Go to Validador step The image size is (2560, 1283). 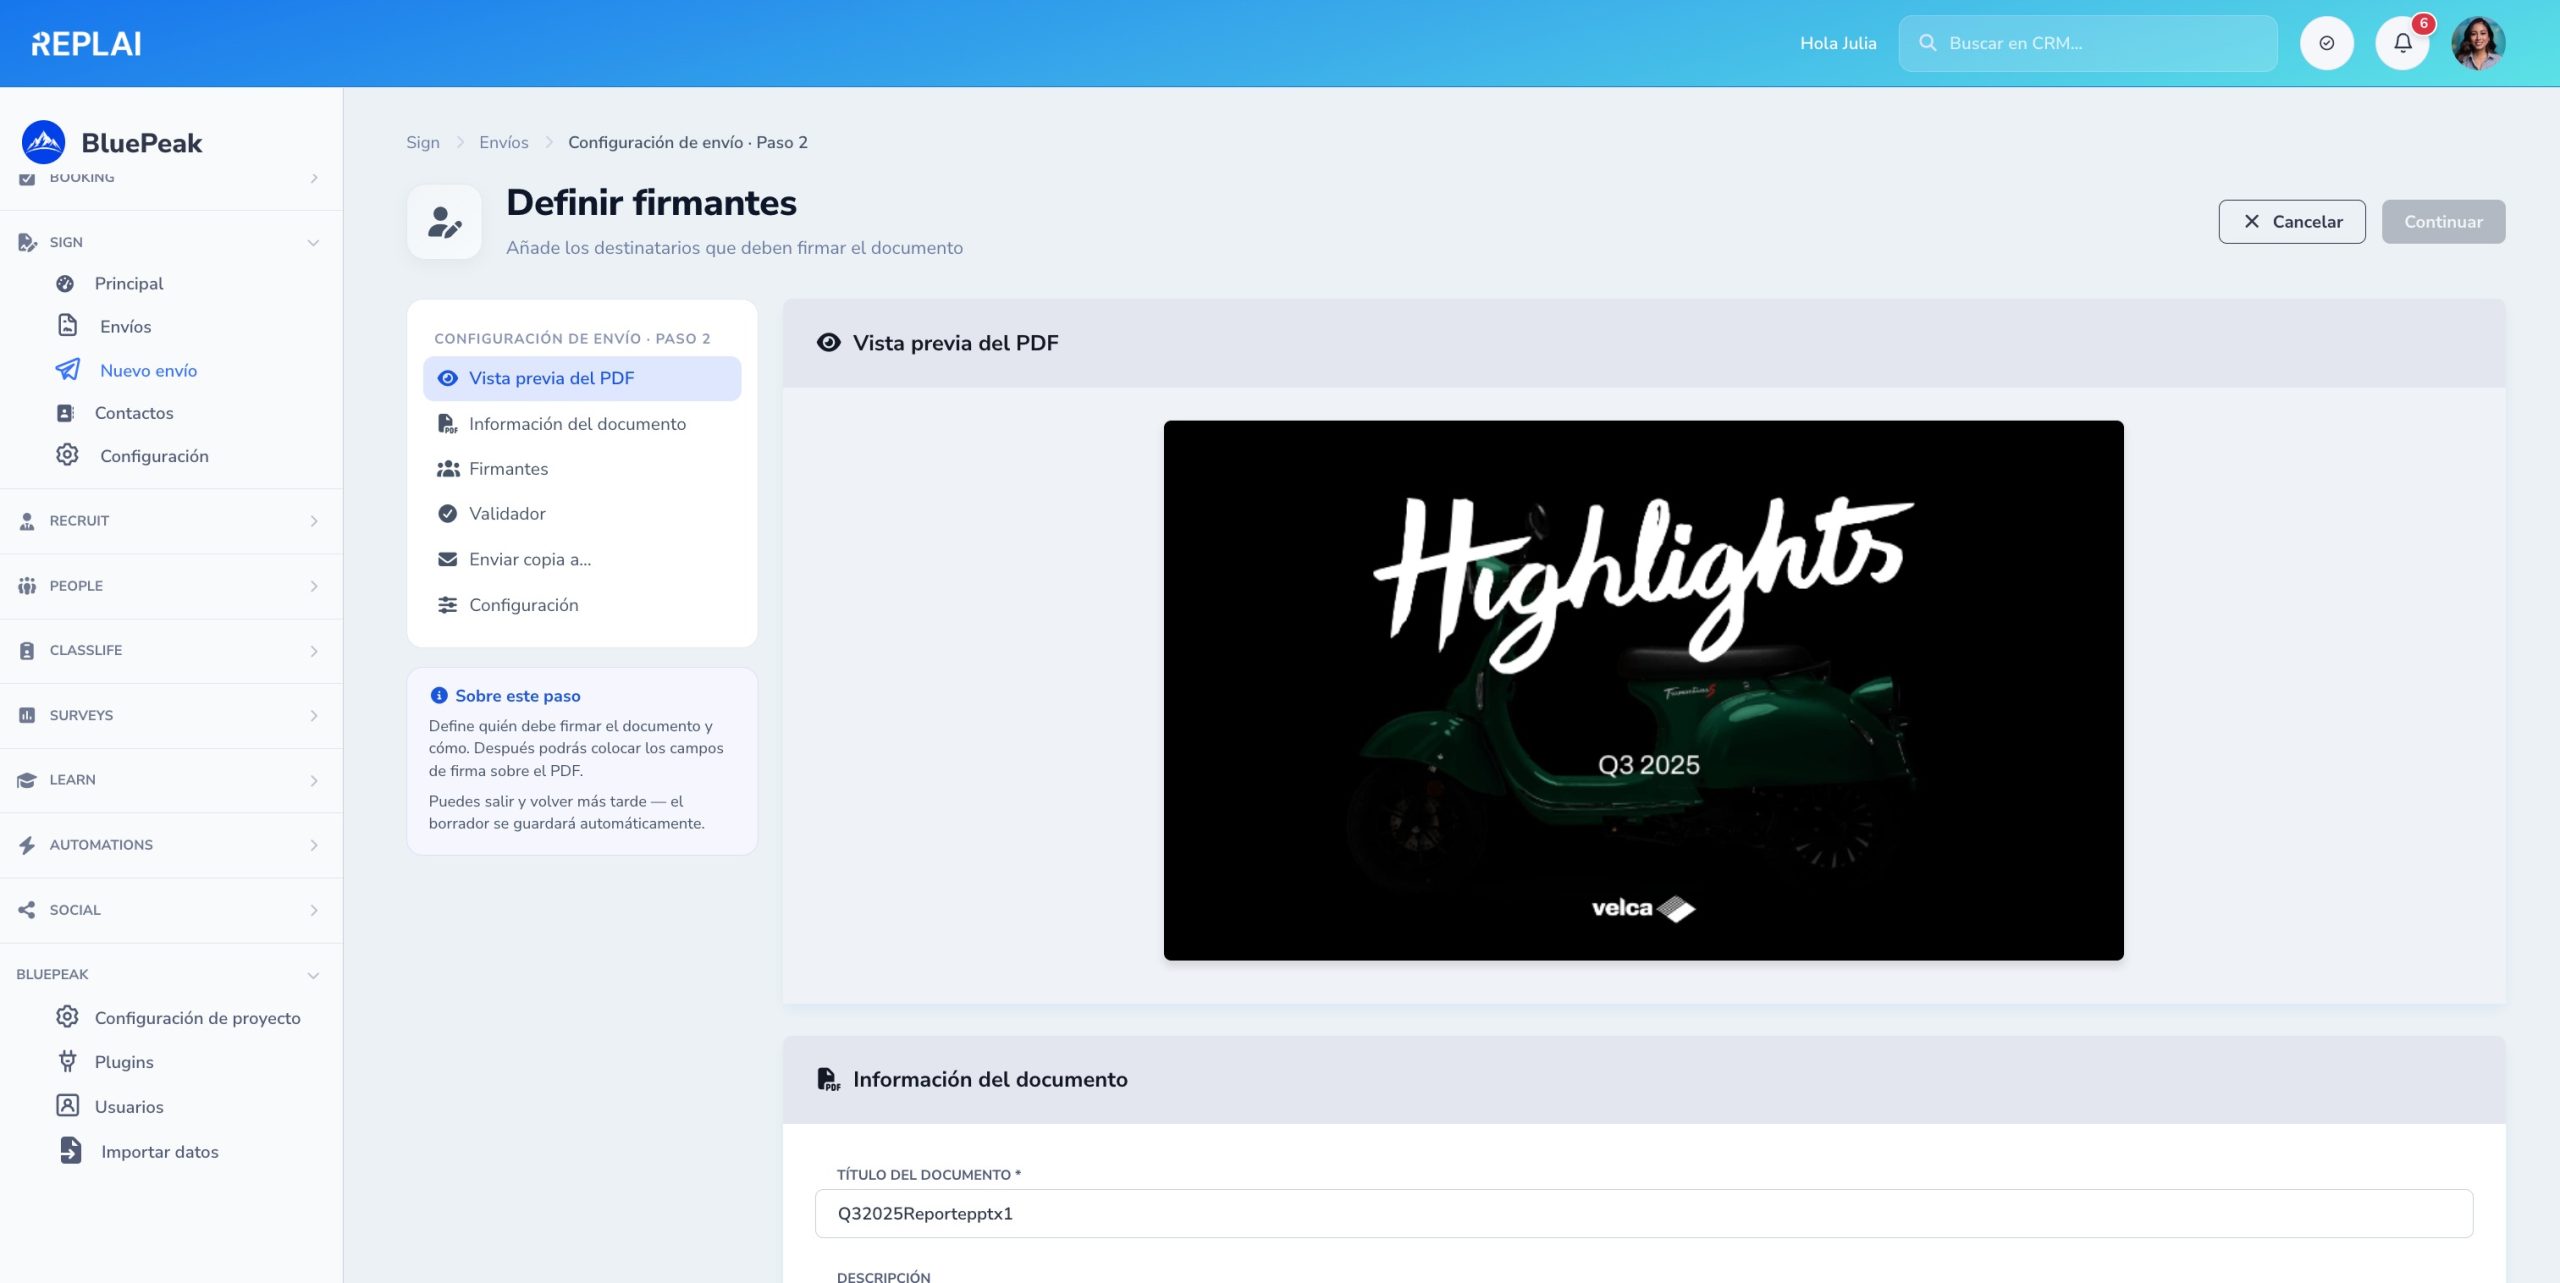point(582,514)
